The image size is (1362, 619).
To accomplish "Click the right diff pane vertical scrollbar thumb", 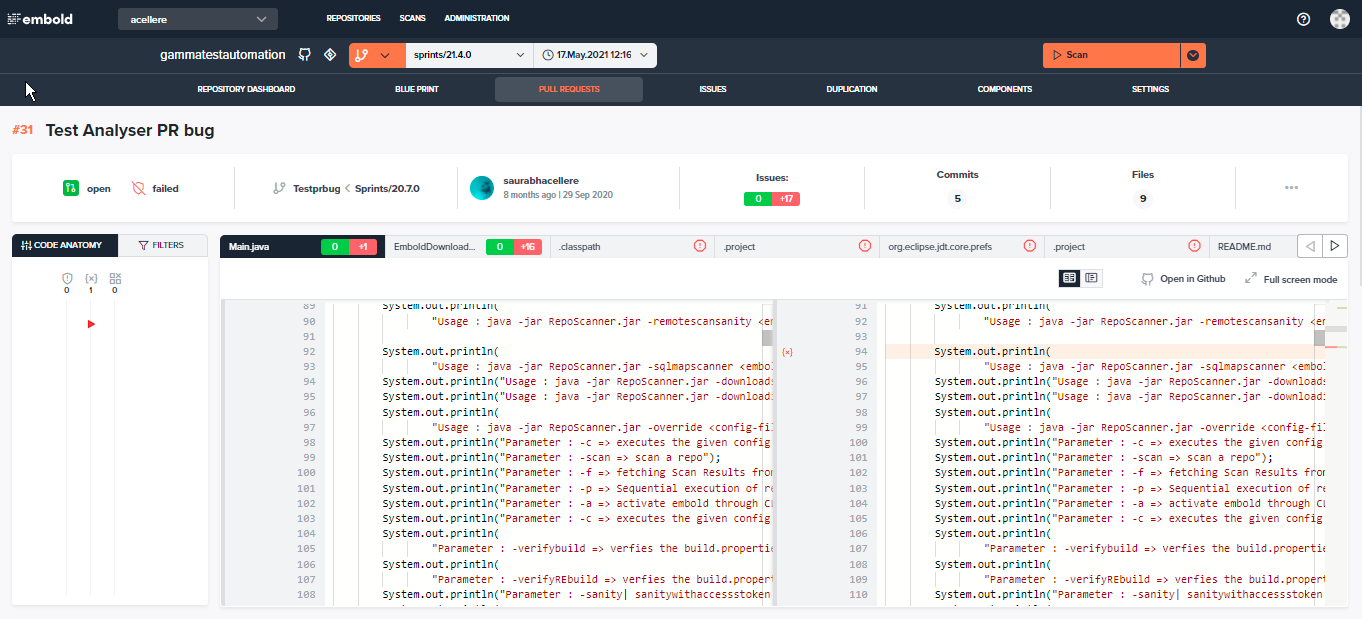I will point(1319,338).
